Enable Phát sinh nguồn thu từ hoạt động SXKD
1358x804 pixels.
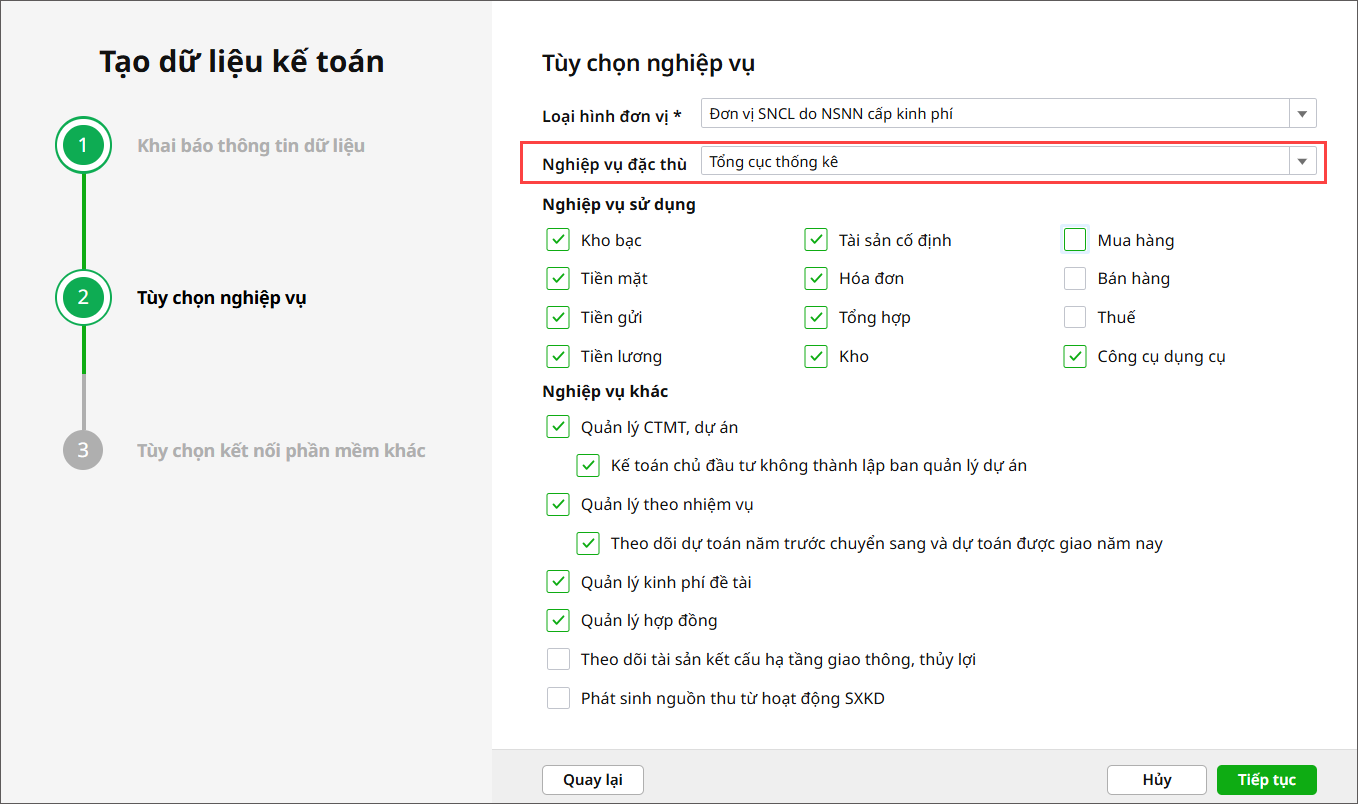(x=558, y=699)
